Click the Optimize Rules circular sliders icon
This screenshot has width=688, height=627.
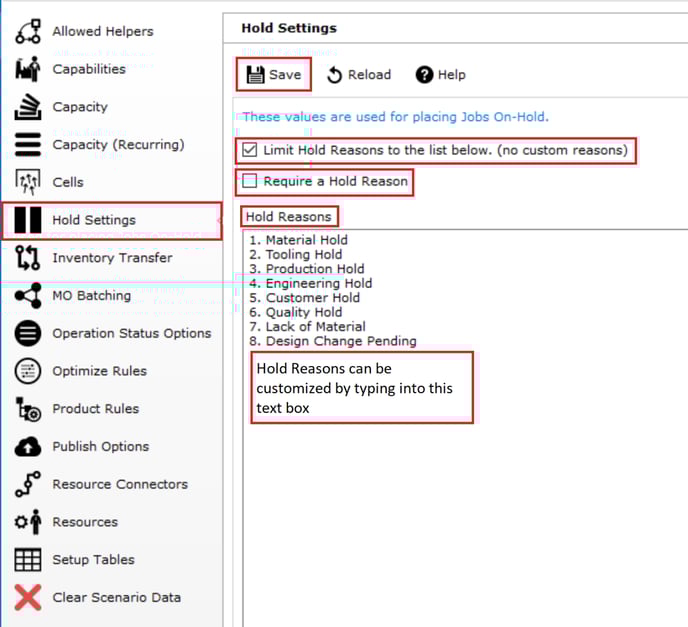tap(28, 371)
